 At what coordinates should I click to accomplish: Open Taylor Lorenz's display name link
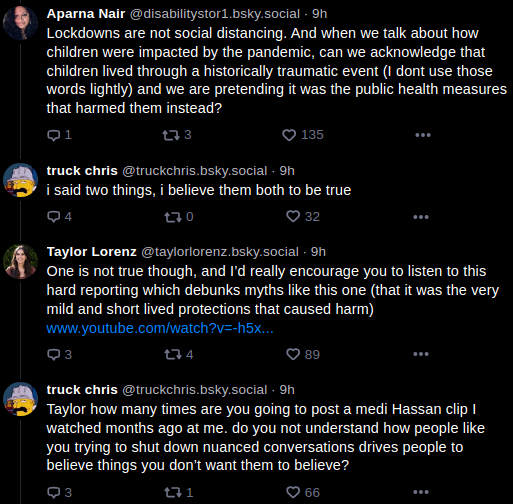[92, 252]
